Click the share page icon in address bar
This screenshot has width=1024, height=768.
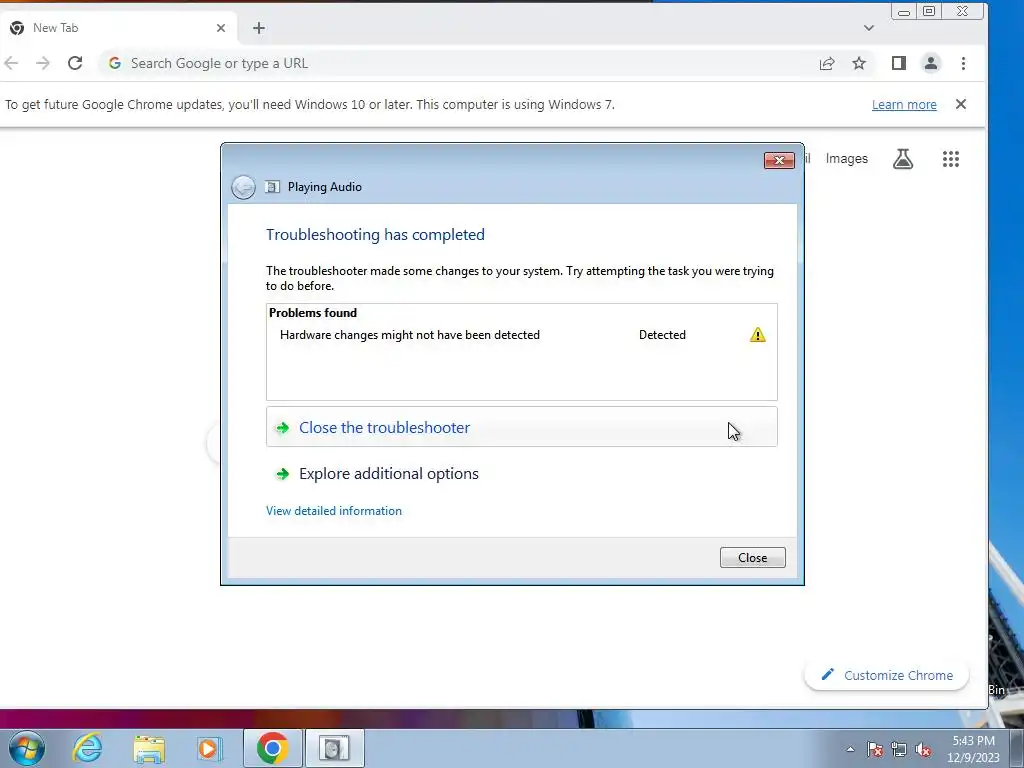[827, 63]
